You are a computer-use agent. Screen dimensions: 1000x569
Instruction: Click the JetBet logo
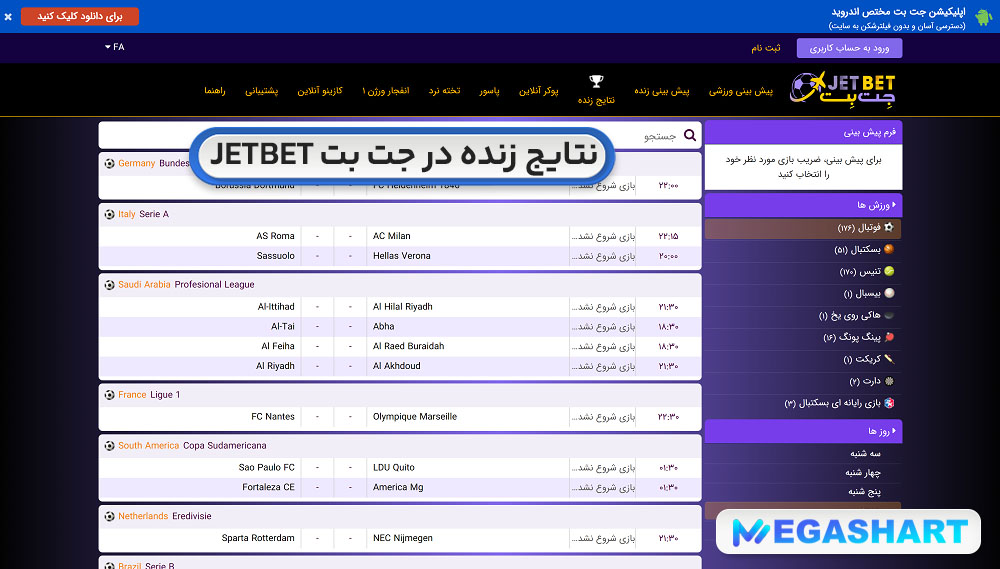tap(842, 89)
